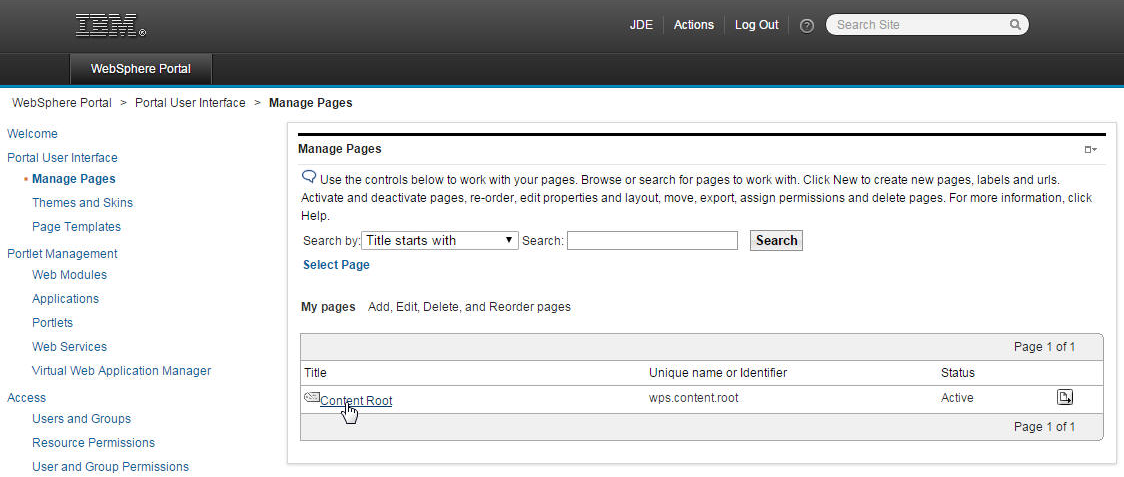Open Applications in the sidebar
The height and width of the screenshot is (477, 1124).
point(65,298)
